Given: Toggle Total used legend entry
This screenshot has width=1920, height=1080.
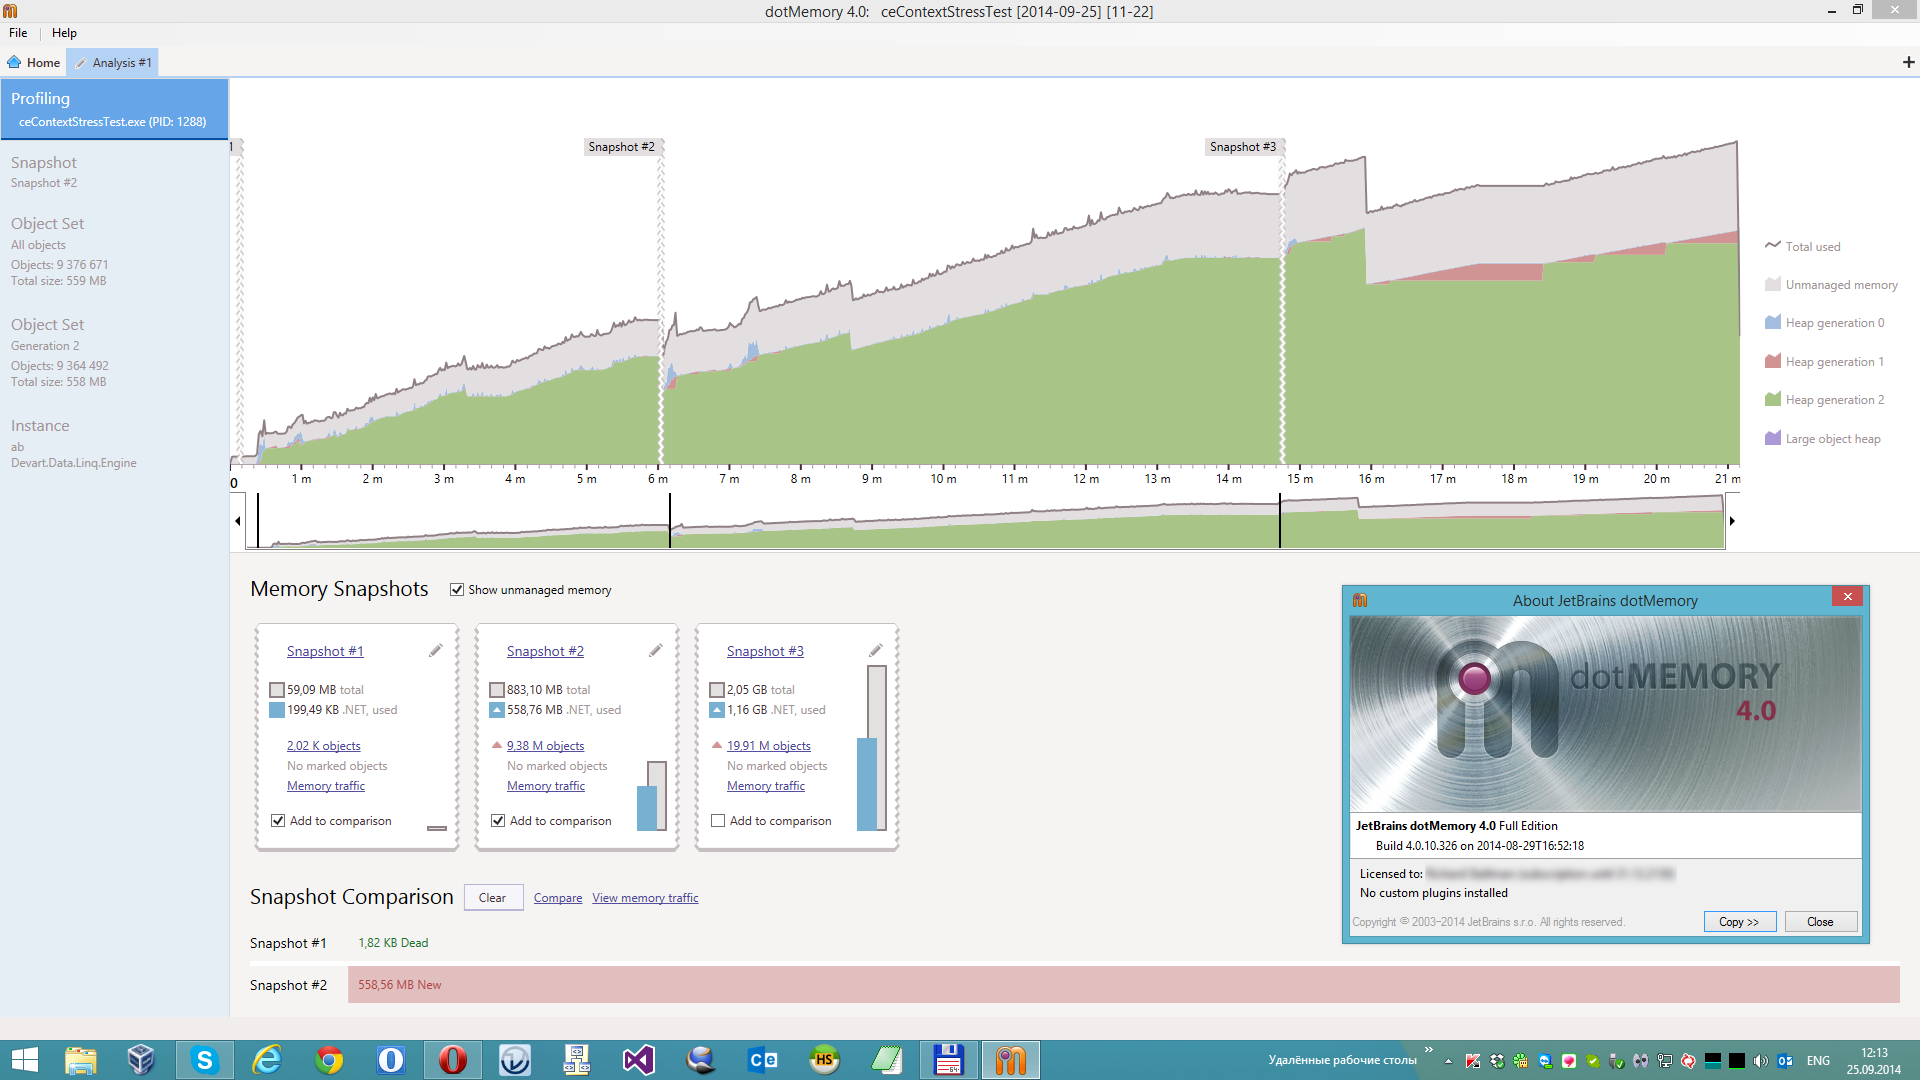Looking at the screenshot, I should (1803, 246).
